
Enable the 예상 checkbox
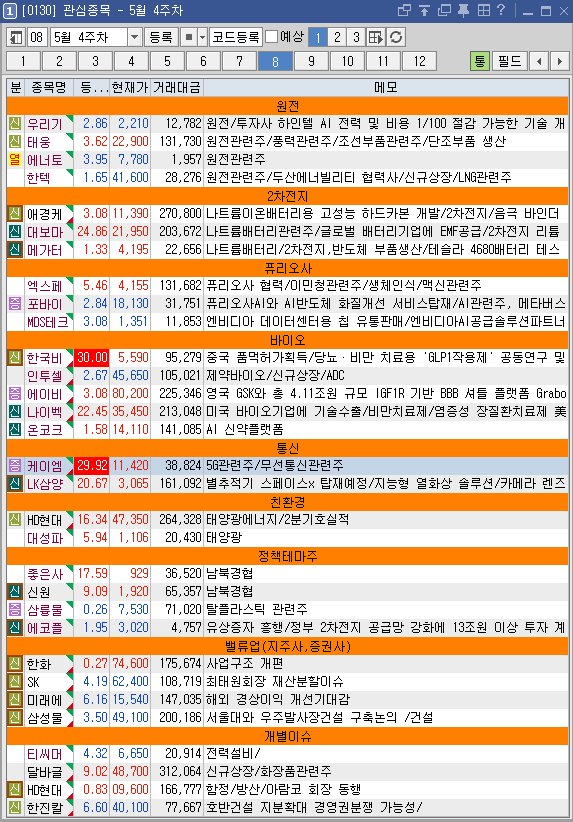[x=272, y=37]
